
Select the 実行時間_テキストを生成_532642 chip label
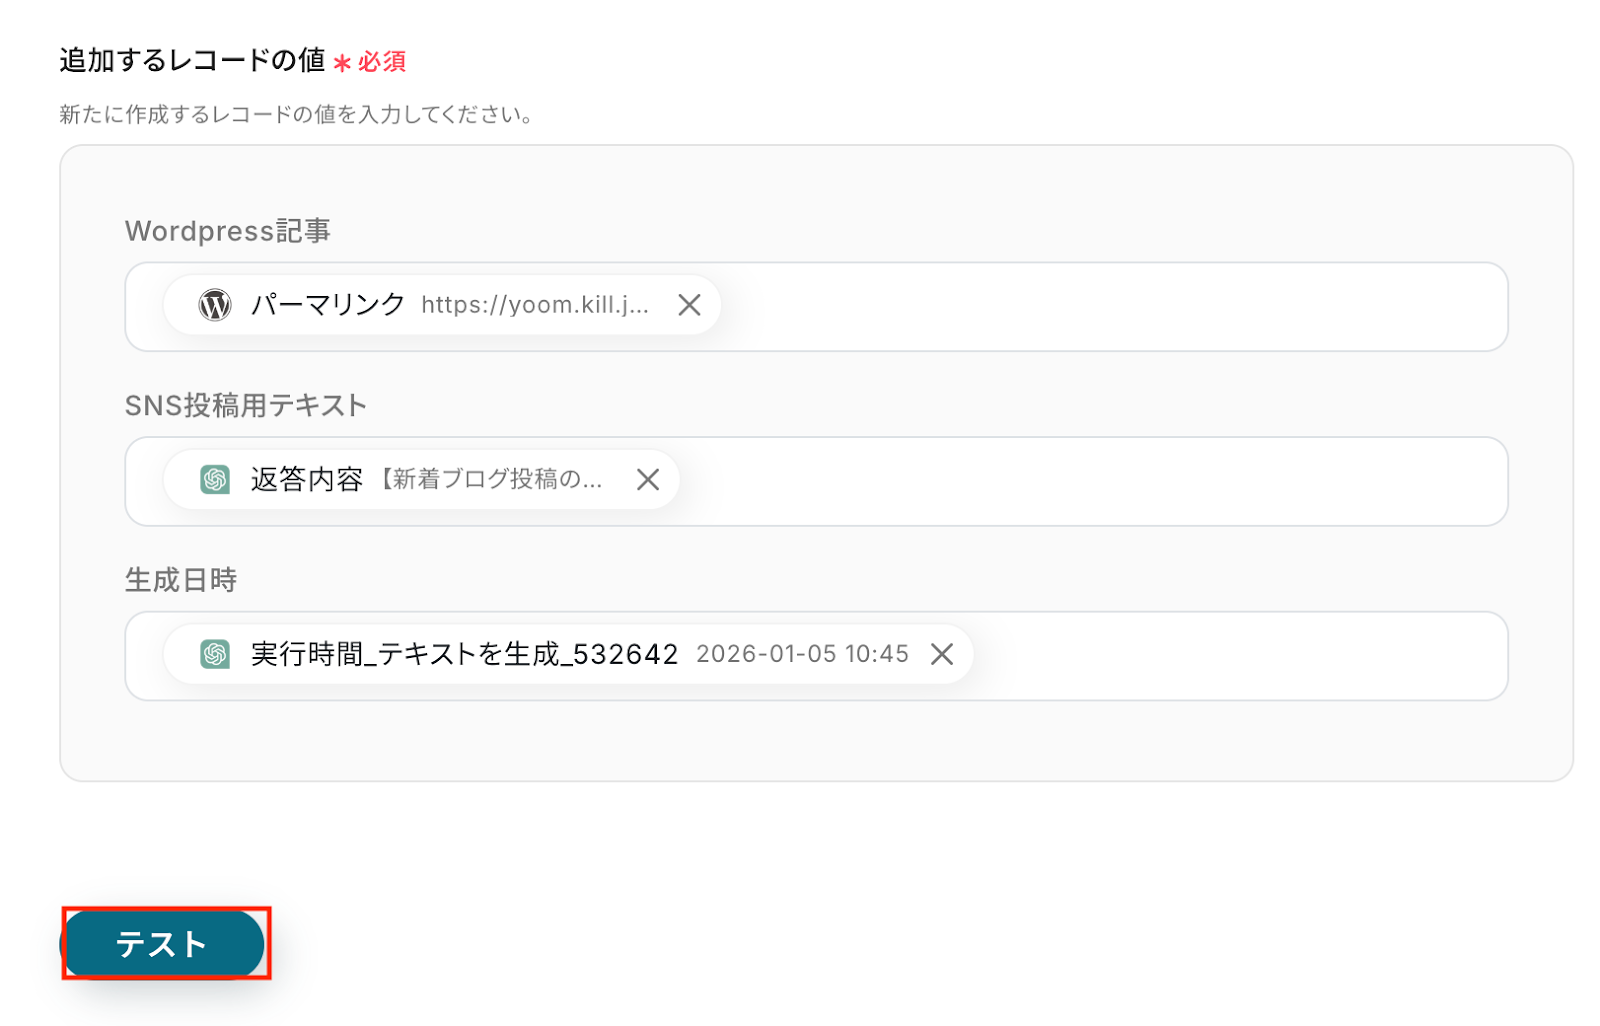(465, 654)
